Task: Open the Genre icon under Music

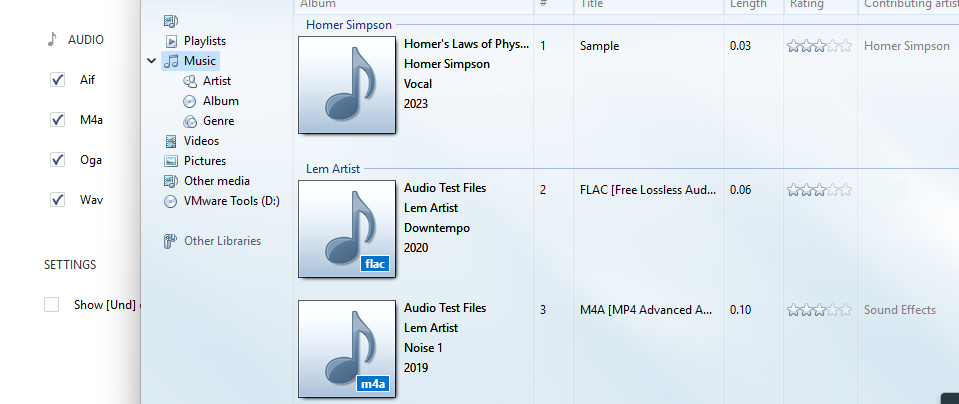Action: [190, 121]
